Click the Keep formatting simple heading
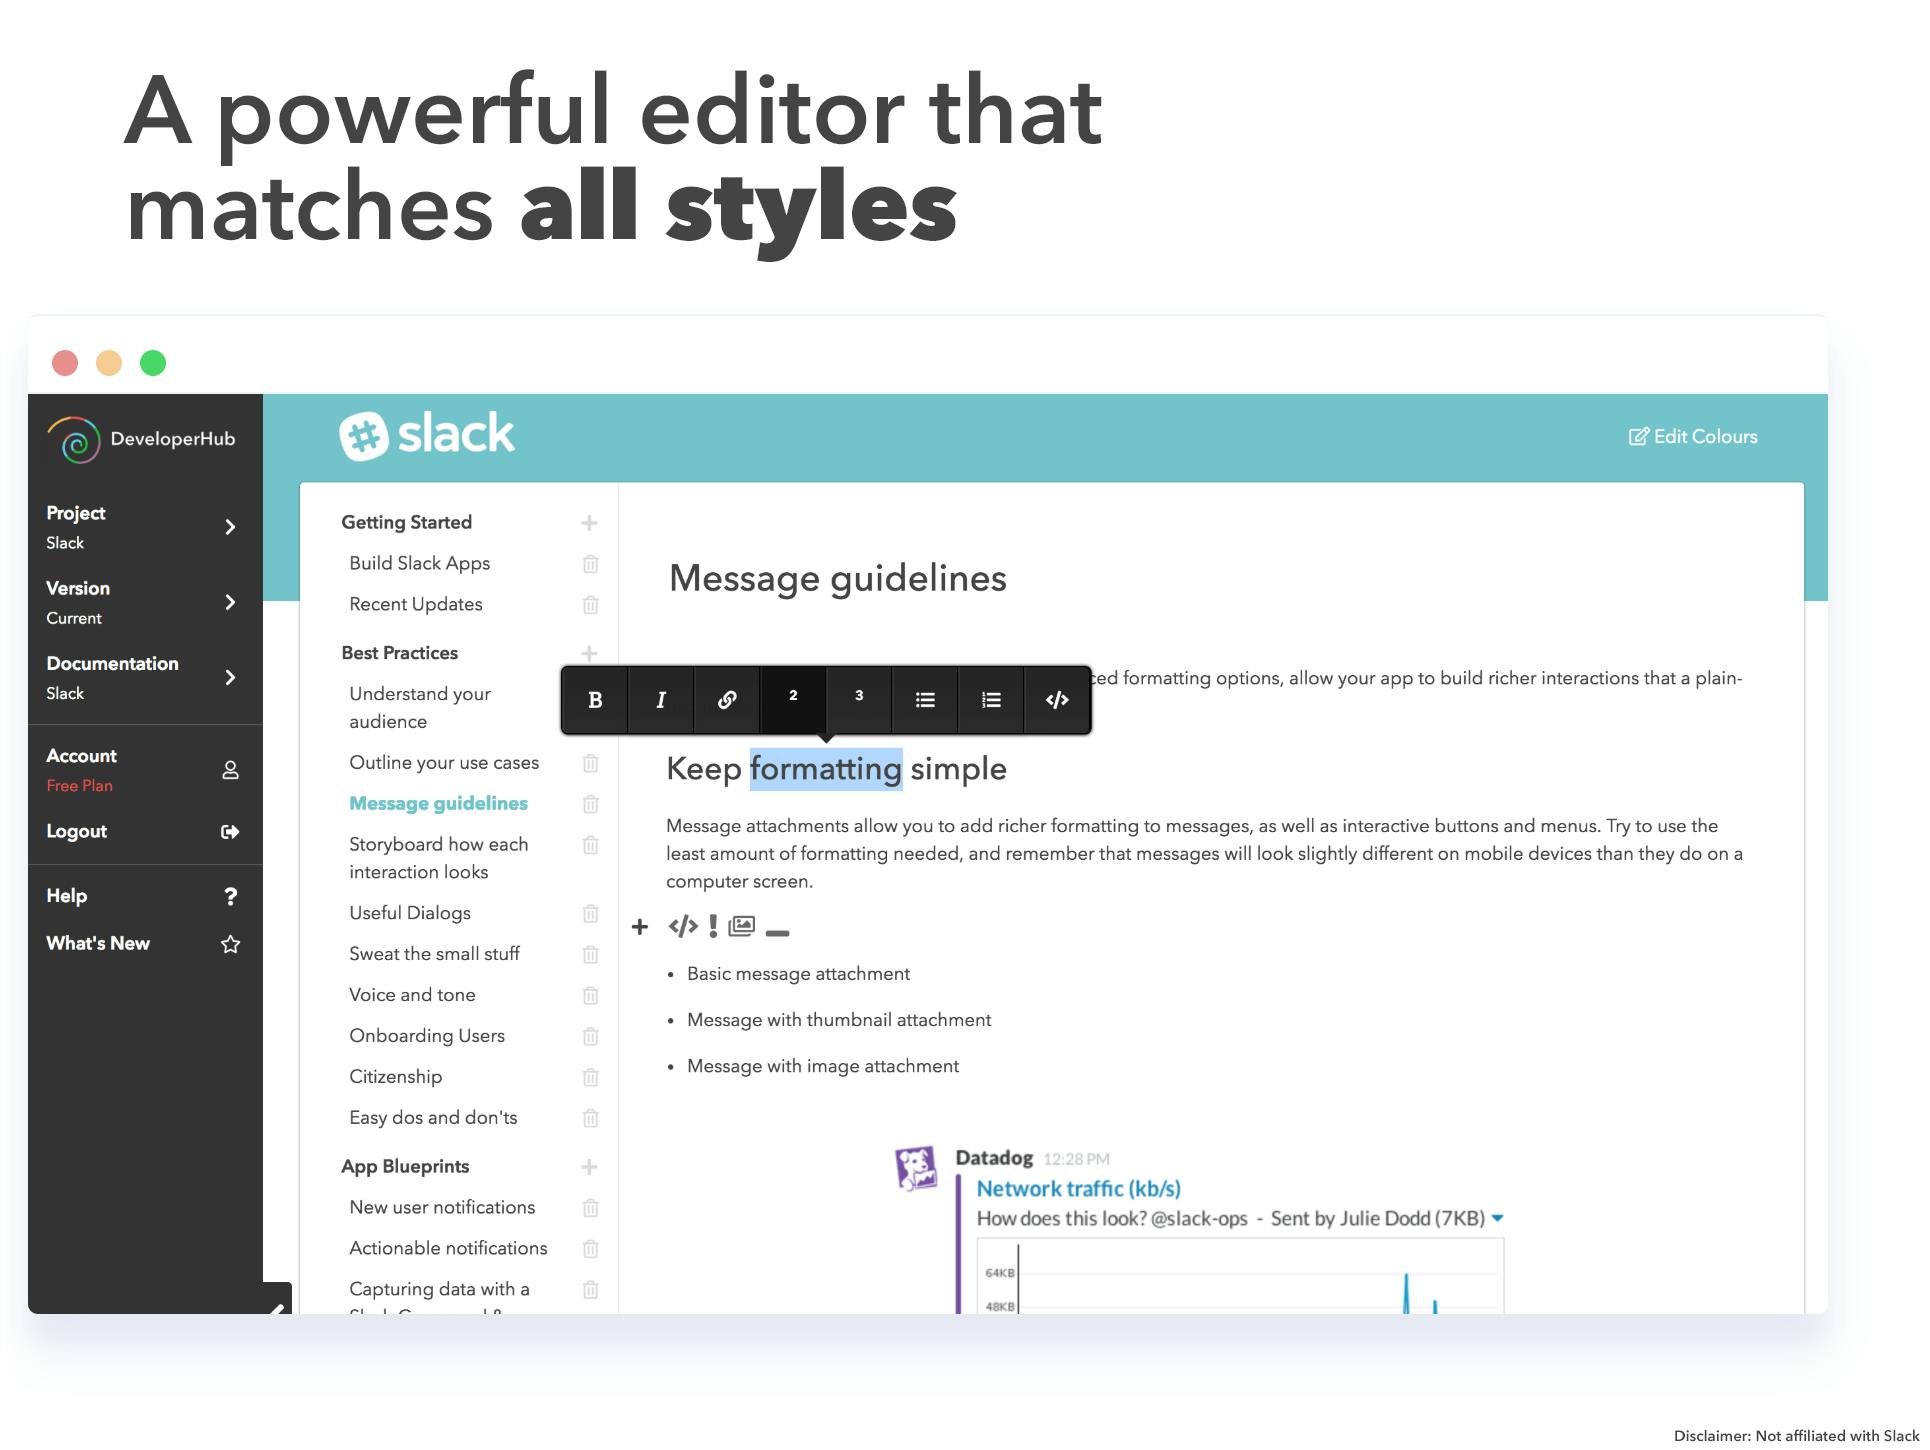The width and height of the screenshot is (1930, 1450). [x=837, y=768]
